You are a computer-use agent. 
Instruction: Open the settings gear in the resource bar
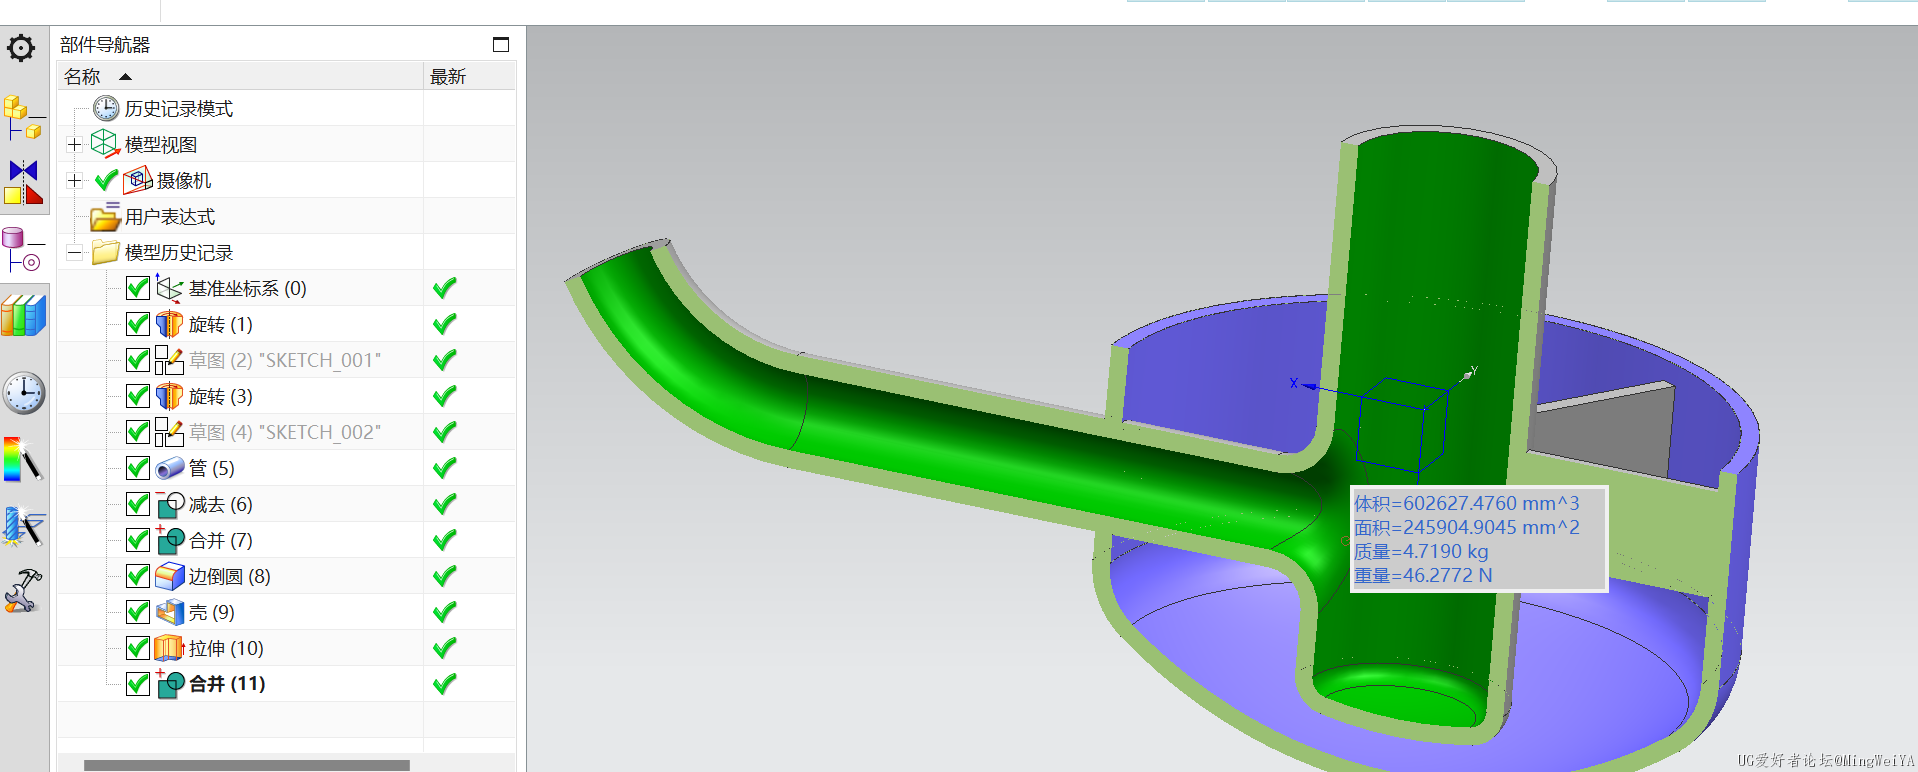pos(21,47)
